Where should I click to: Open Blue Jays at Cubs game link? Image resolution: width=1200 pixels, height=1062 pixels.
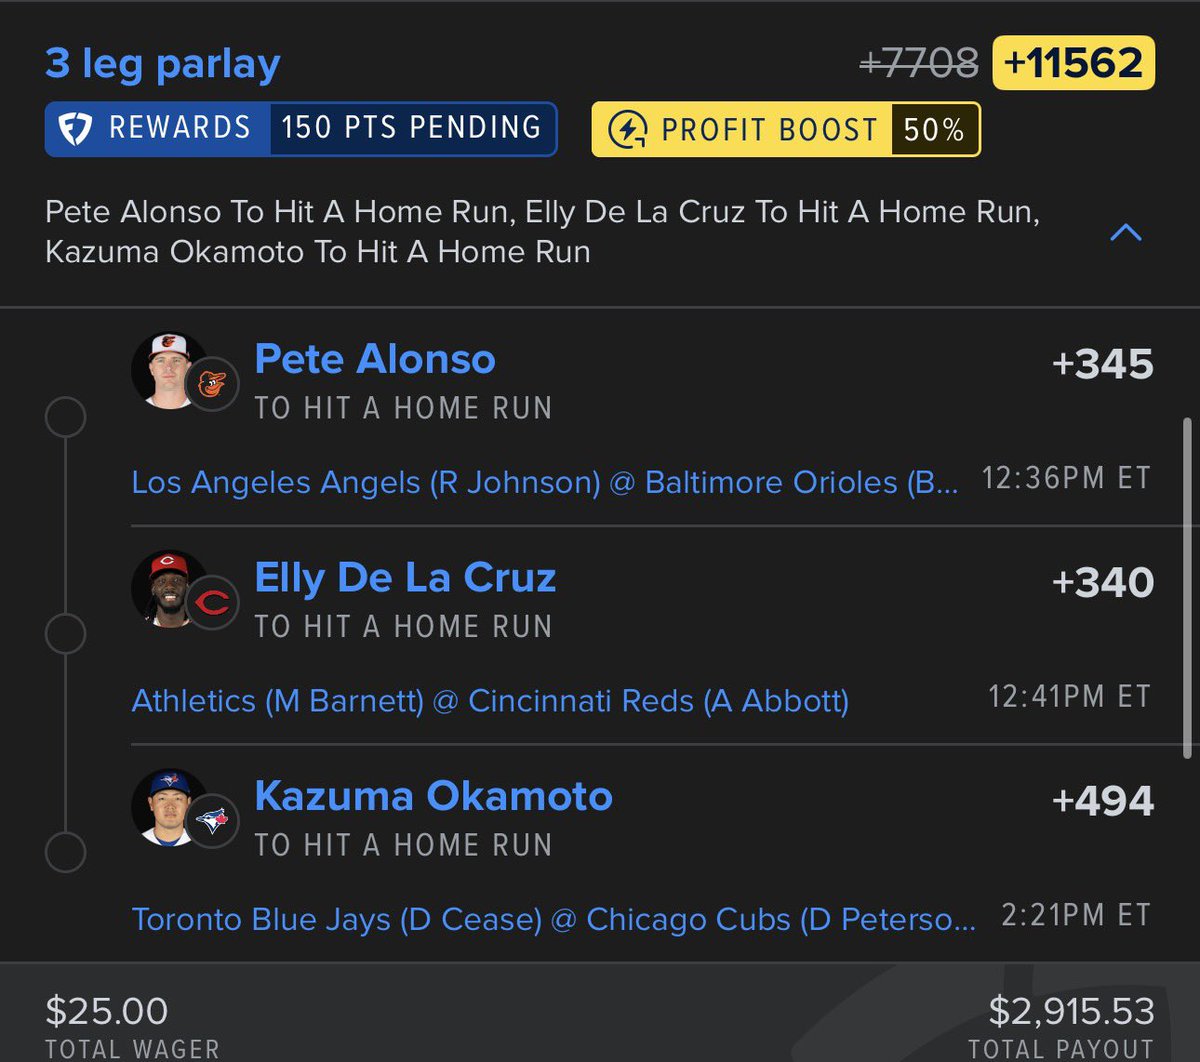pos(554,919)
